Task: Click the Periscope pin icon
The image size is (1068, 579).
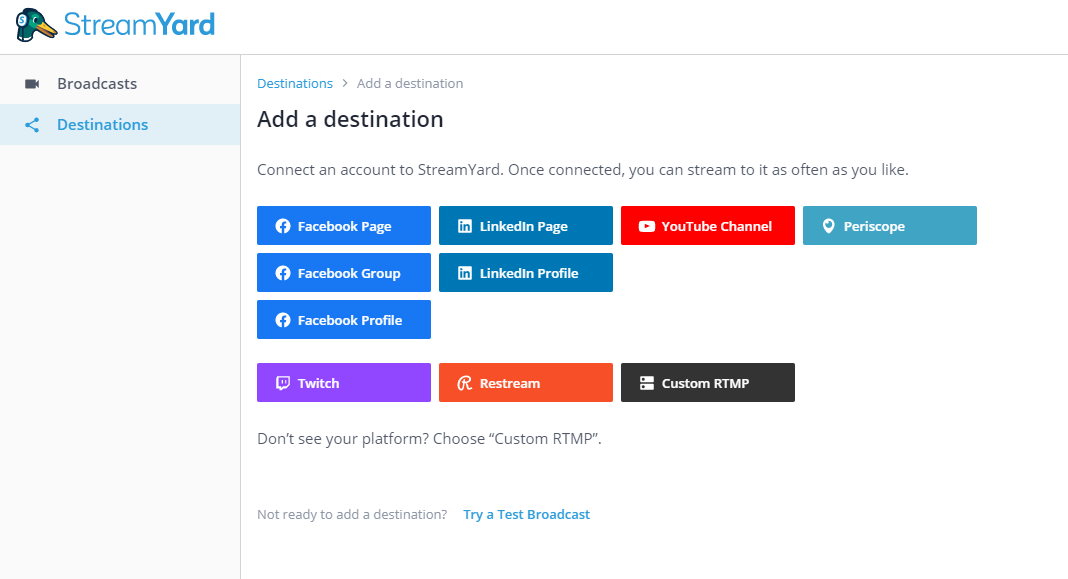Action: pos(828,226)
